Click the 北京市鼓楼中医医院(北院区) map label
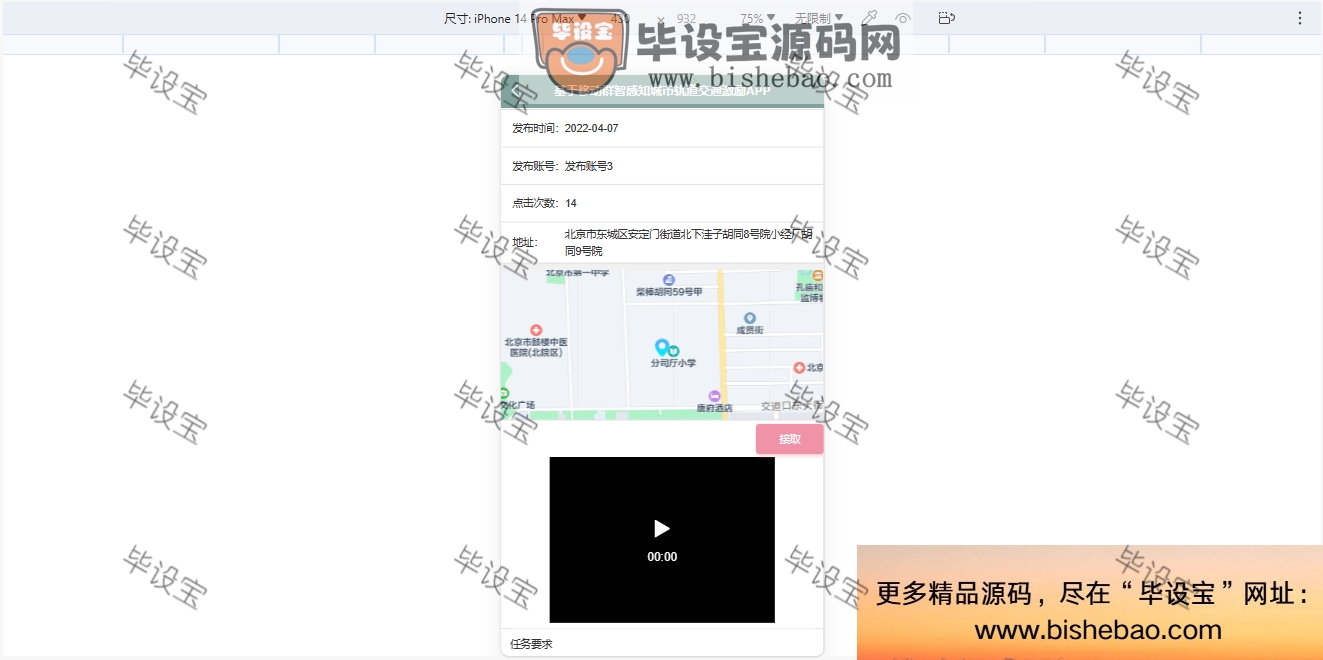Screen dimensions: 1323x660 pos(536,347)
